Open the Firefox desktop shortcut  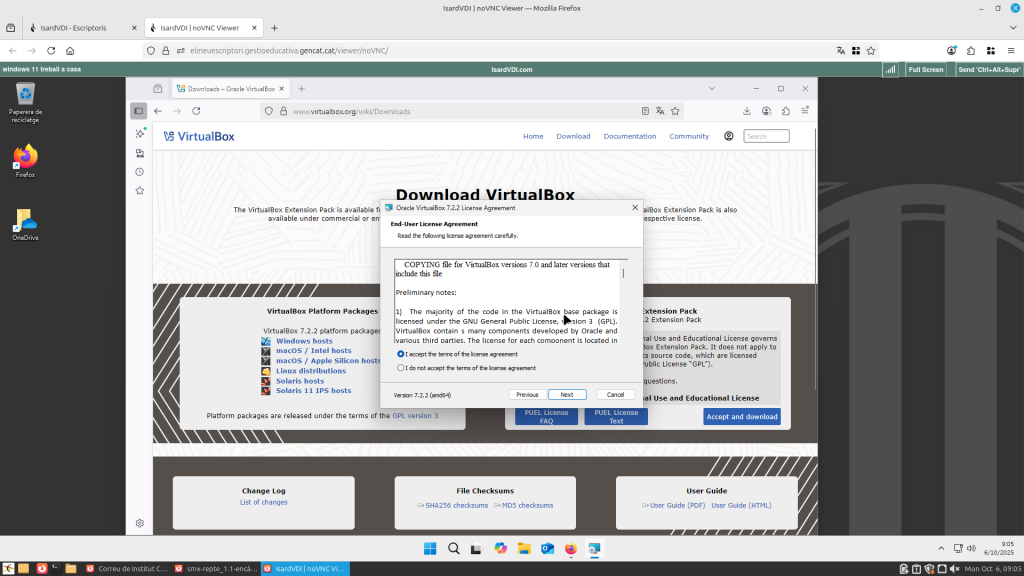pos(25,158)
